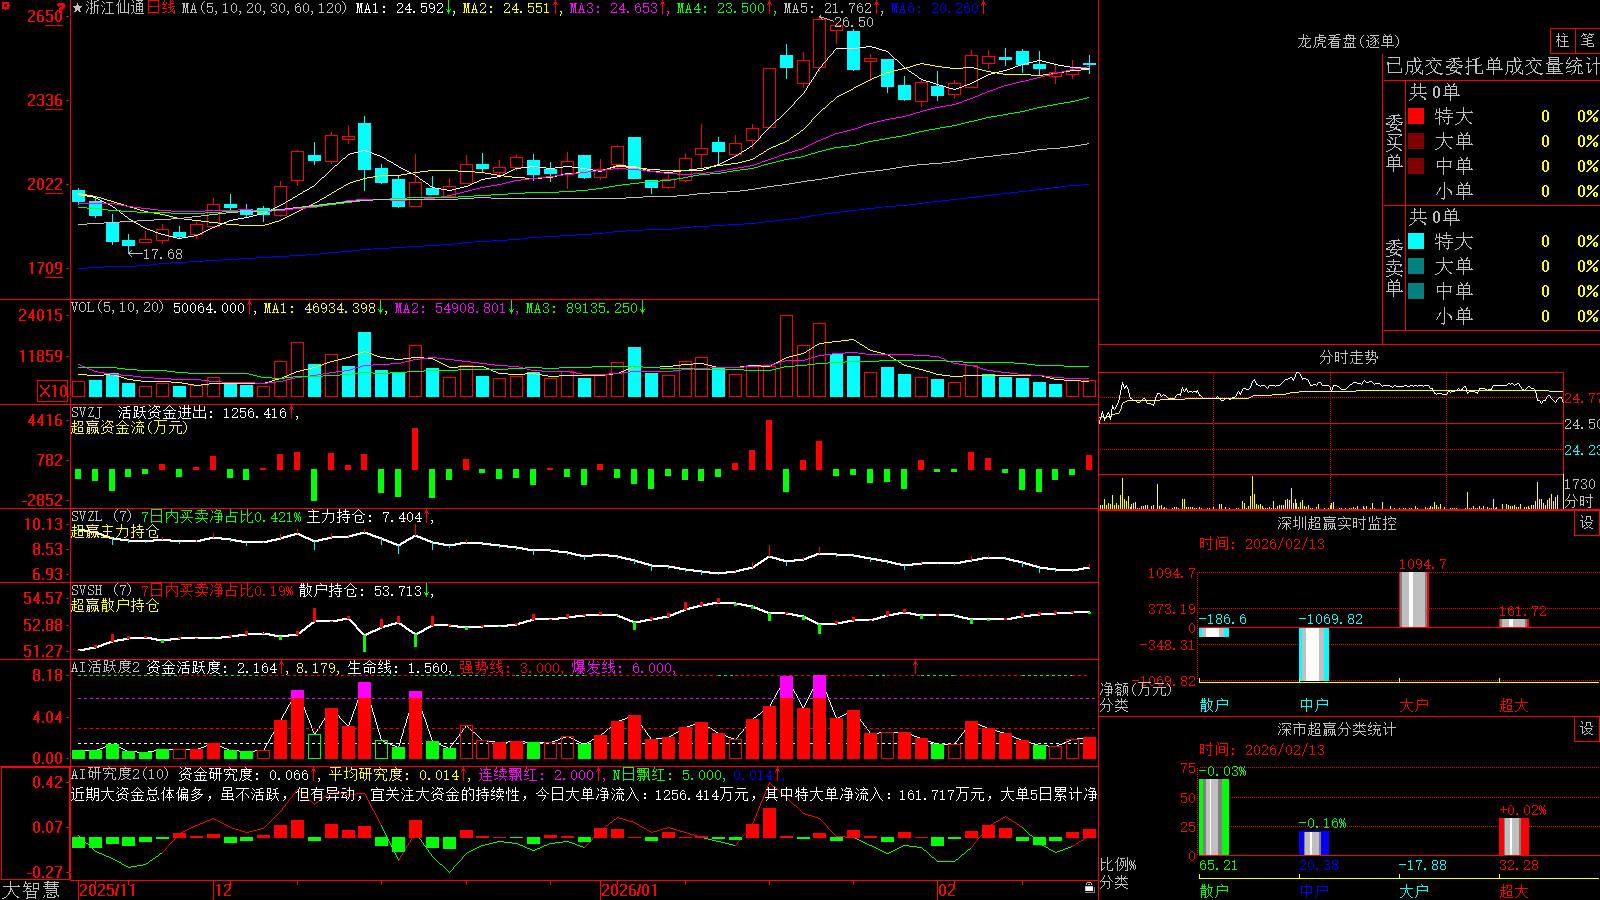This screenshot has width=1600, height=900.
Task: Click the 32.28 超大 proportion bar
Action: coord(1513,837)
